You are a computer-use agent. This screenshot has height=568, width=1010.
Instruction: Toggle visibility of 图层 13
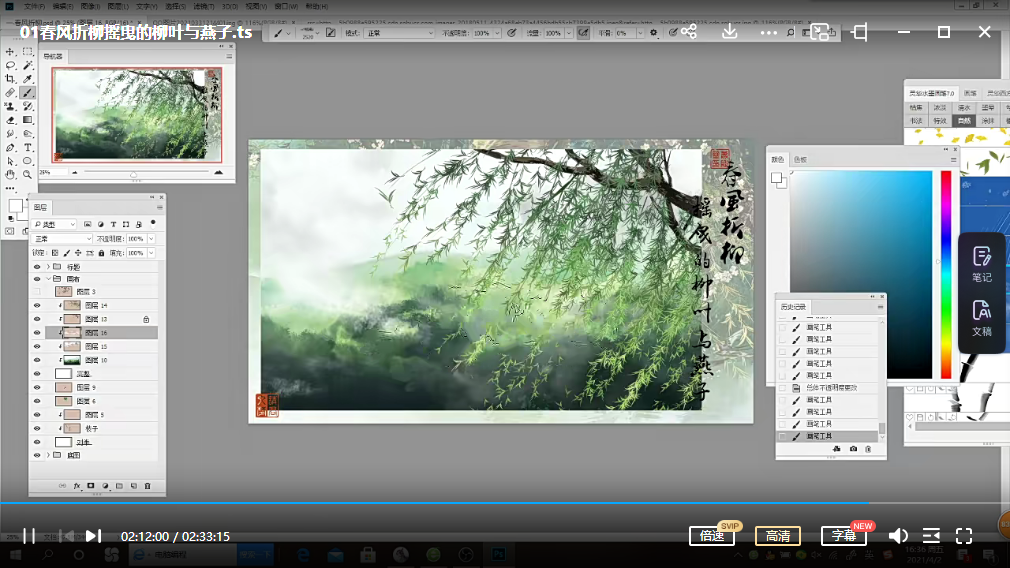pos(37,319)
